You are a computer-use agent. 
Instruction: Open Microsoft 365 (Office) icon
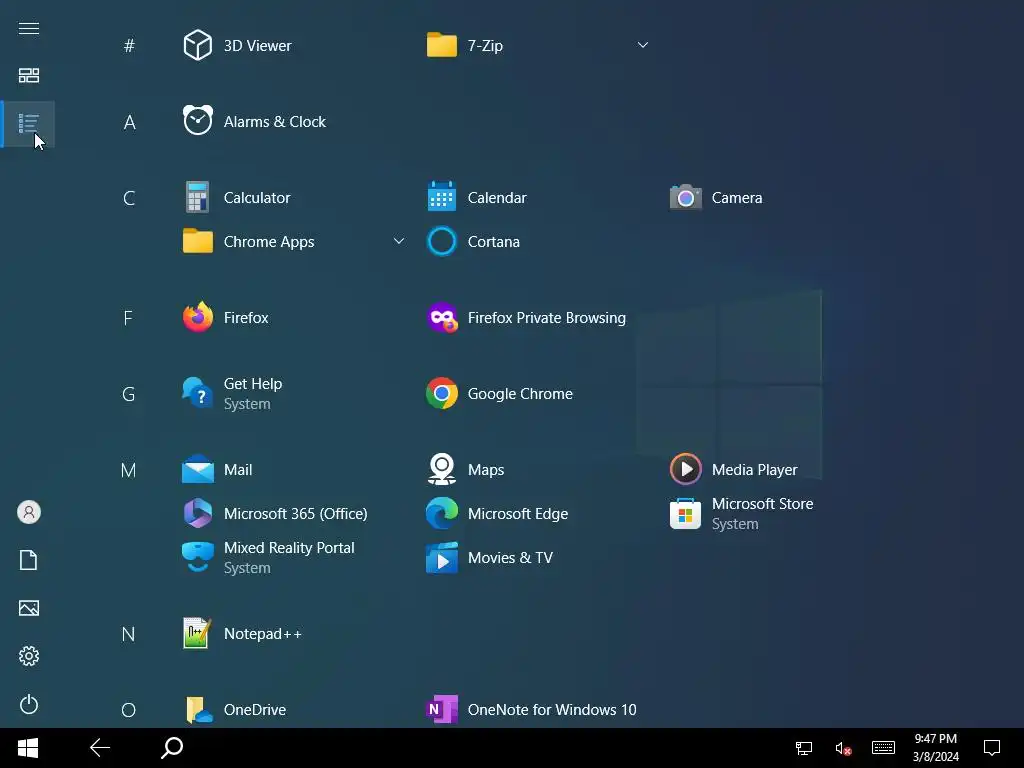click(x=197, y=513)
